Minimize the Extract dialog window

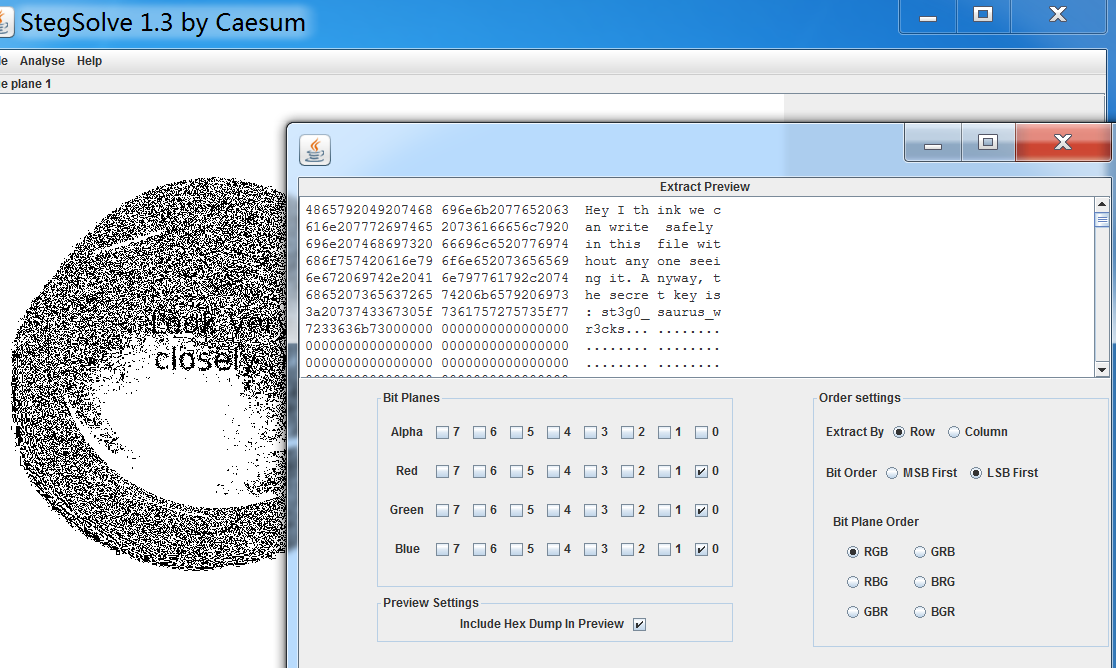pos(933,143)
